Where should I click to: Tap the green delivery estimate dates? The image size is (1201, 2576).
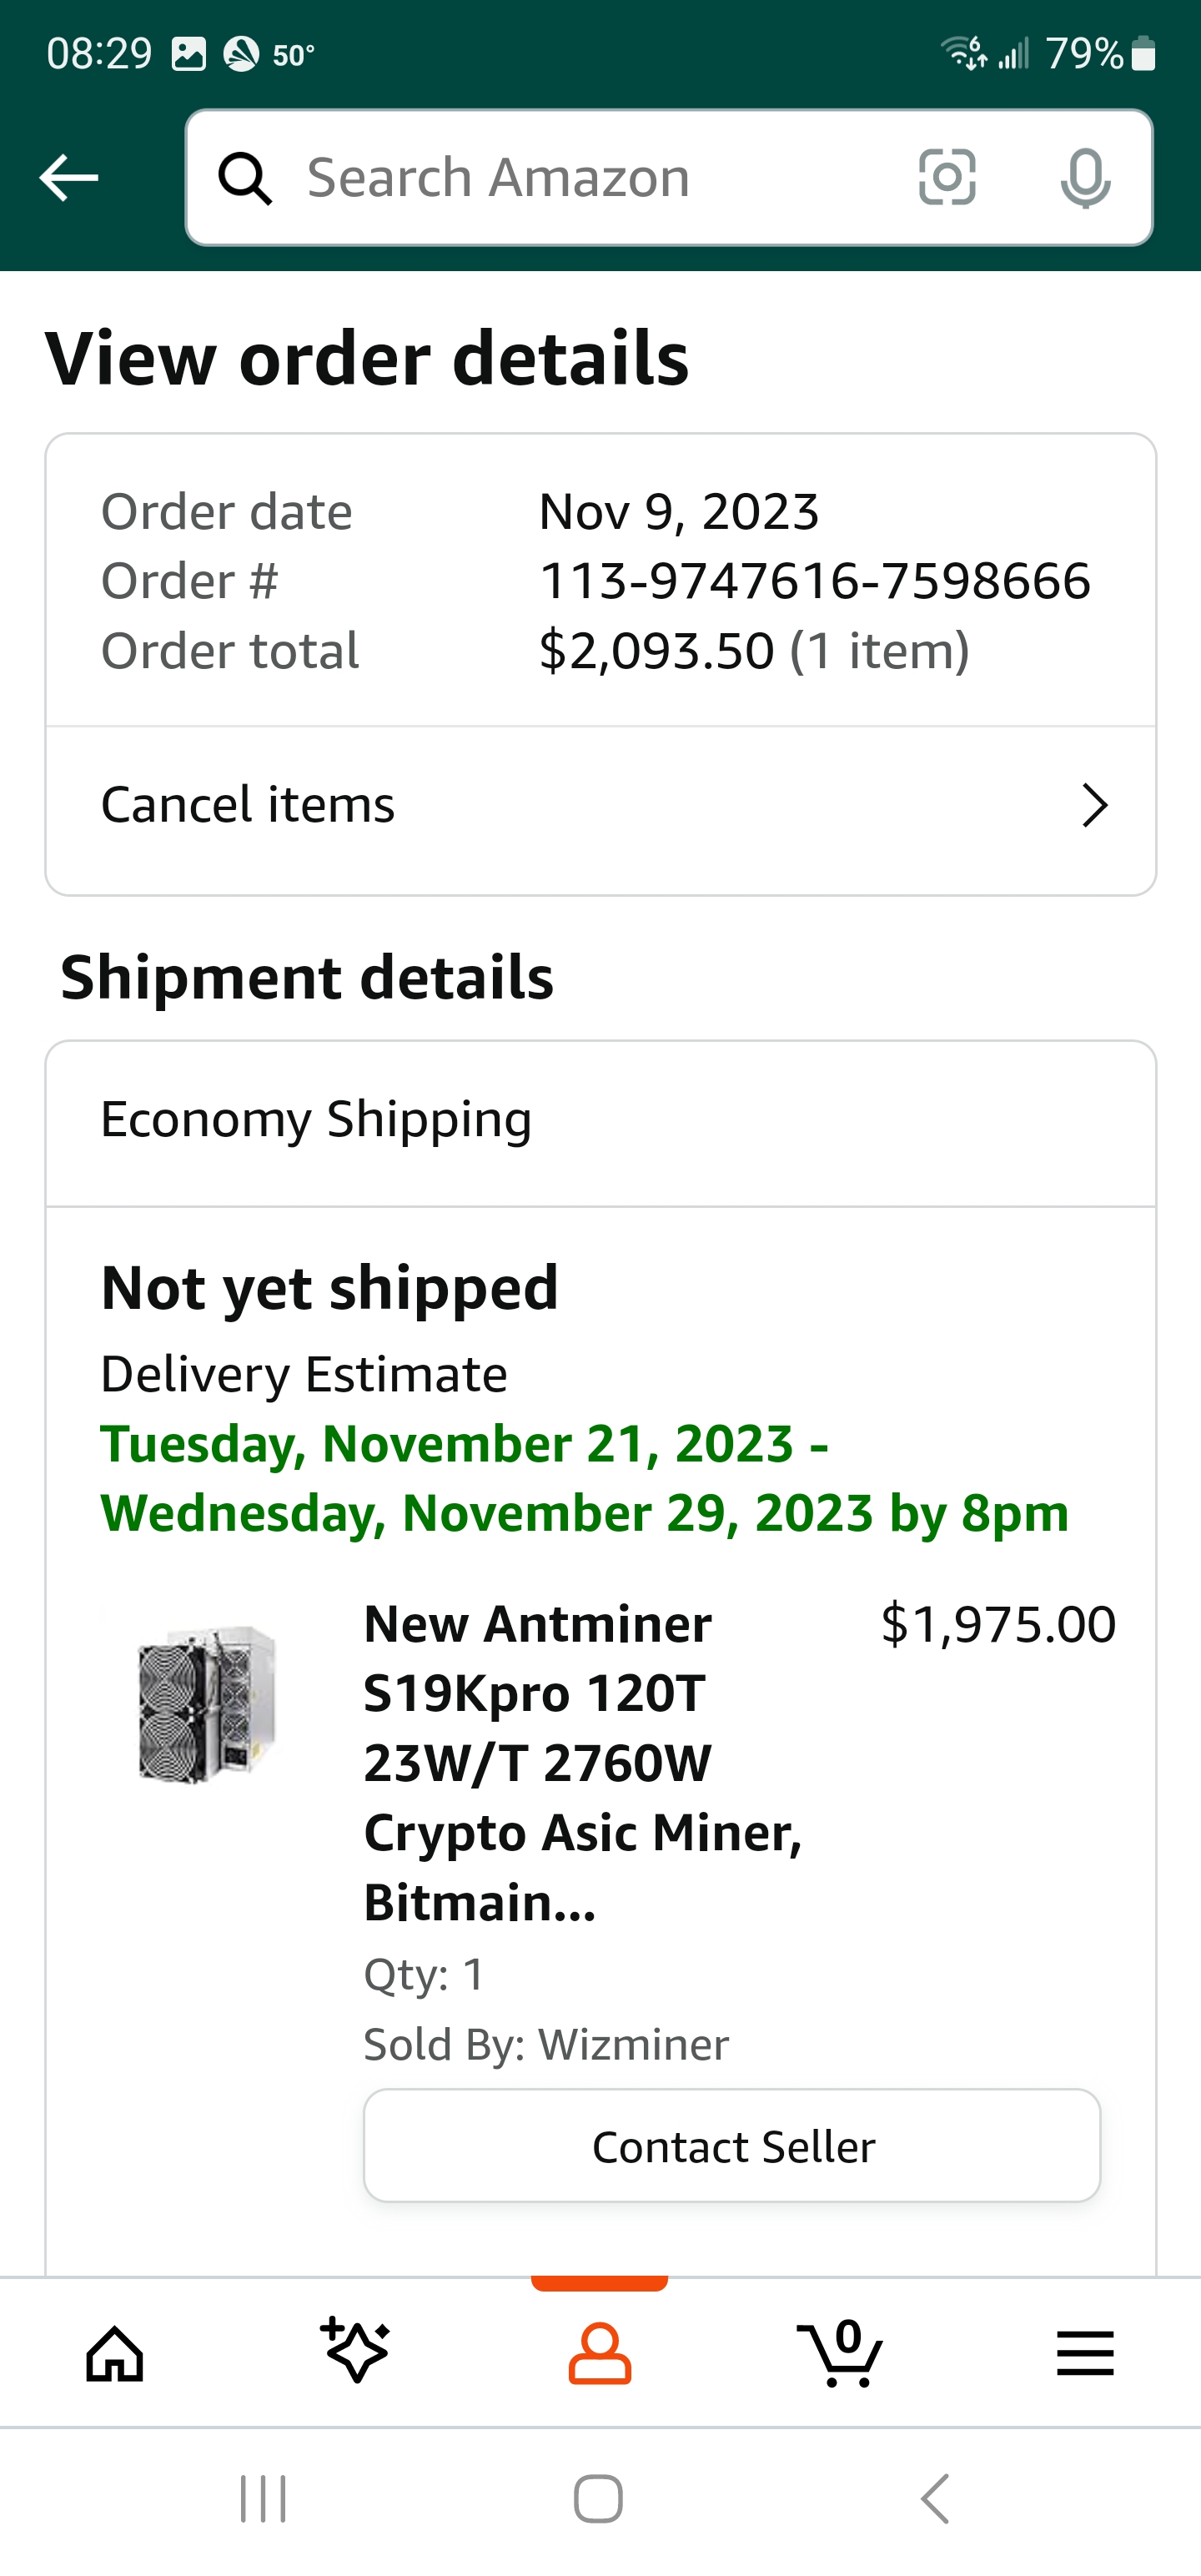[x=584, y=1478]
